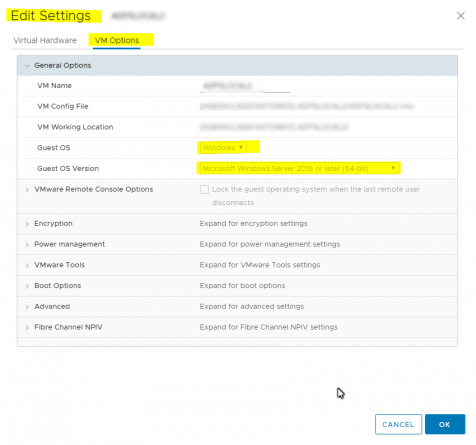Expand the Power management section
The width and height of the screenshot is (476, 445).
pyautogui.click(x=27, y=245)
